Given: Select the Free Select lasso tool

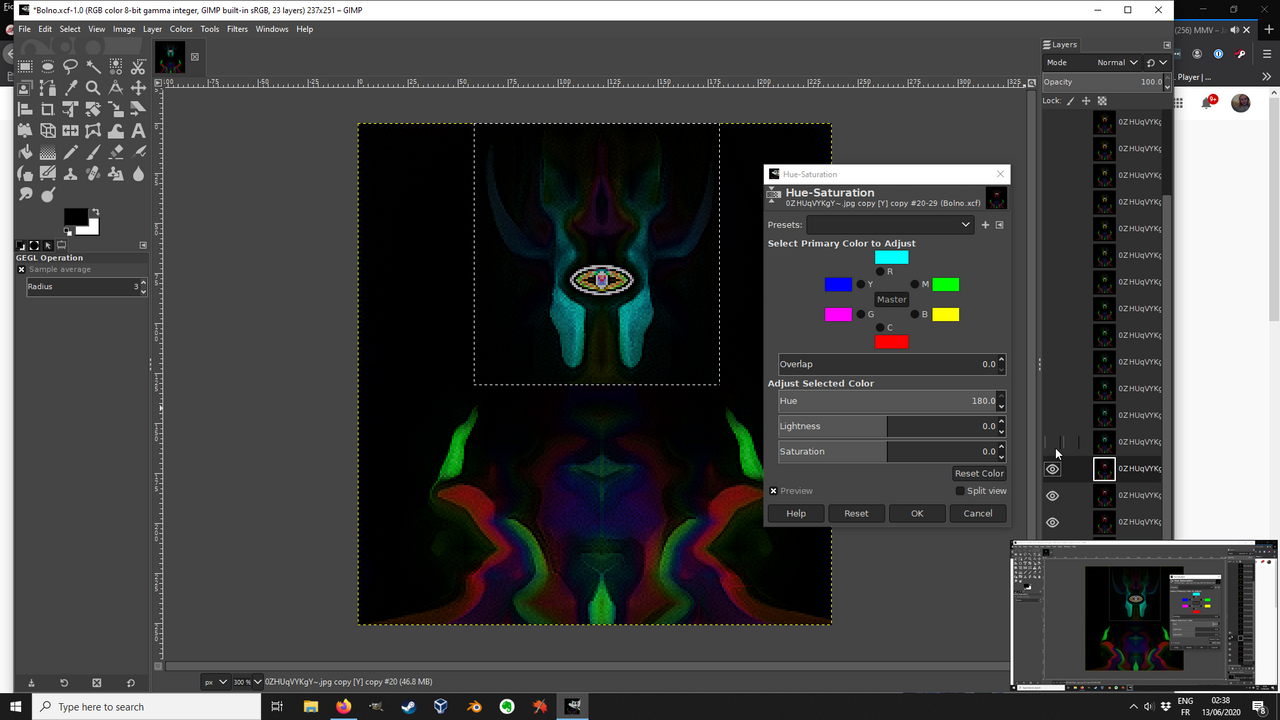Looking at the screenshot, I should pos(70,66).
